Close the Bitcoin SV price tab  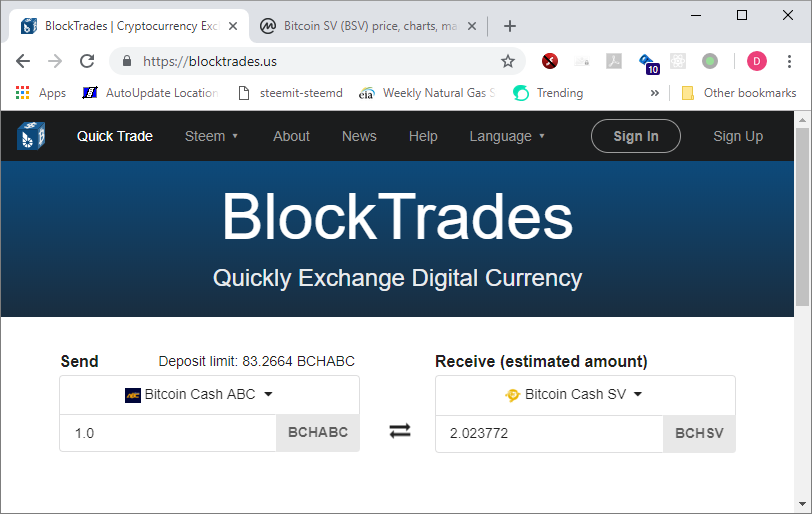472,26
